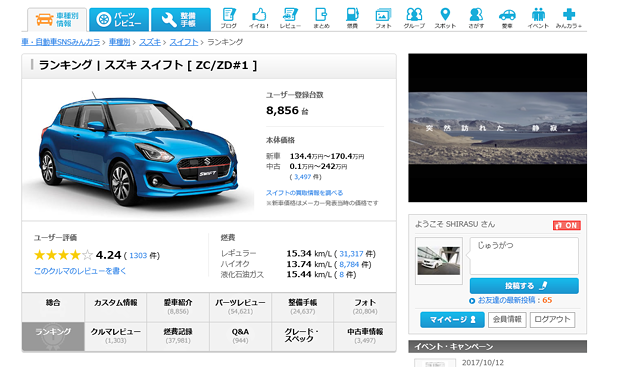Open the イベント icon in top bar
This screenshot has height=367, width=624.
click(538, 18)
